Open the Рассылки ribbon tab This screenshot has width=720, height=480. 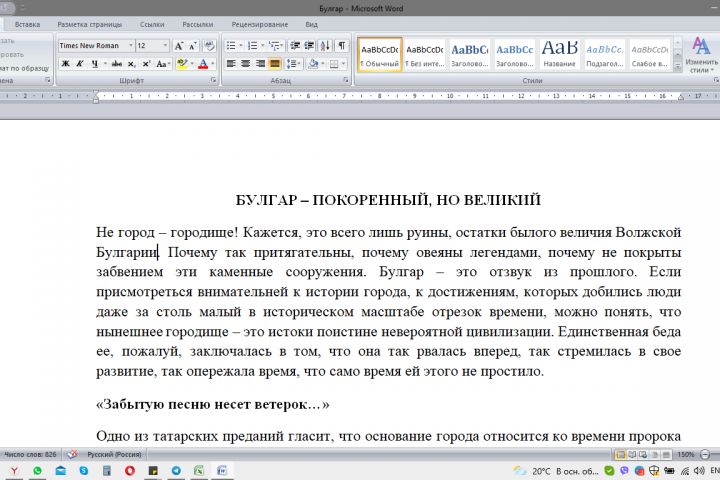(x=197, y=24)
